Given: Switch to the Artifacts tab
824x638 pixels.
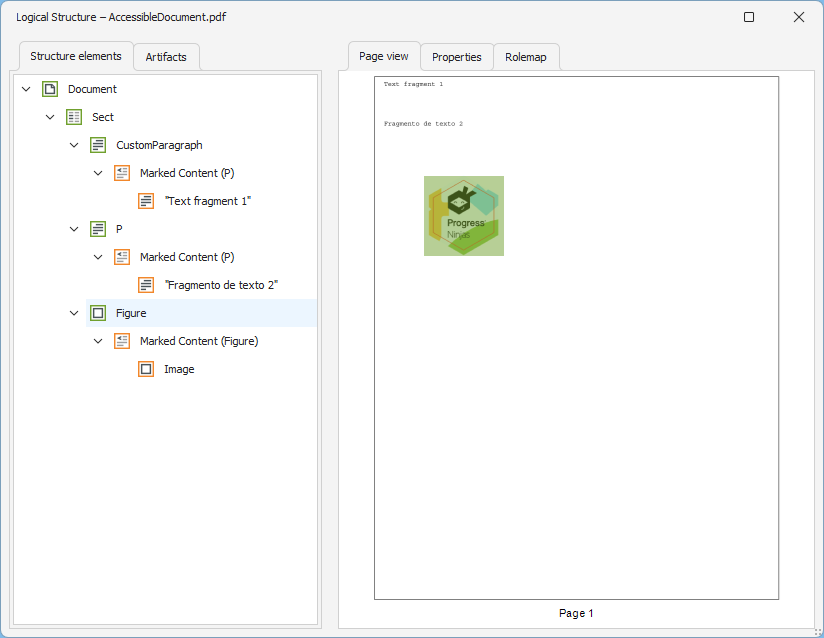Looking at the screenshot, I should [166, 57].
